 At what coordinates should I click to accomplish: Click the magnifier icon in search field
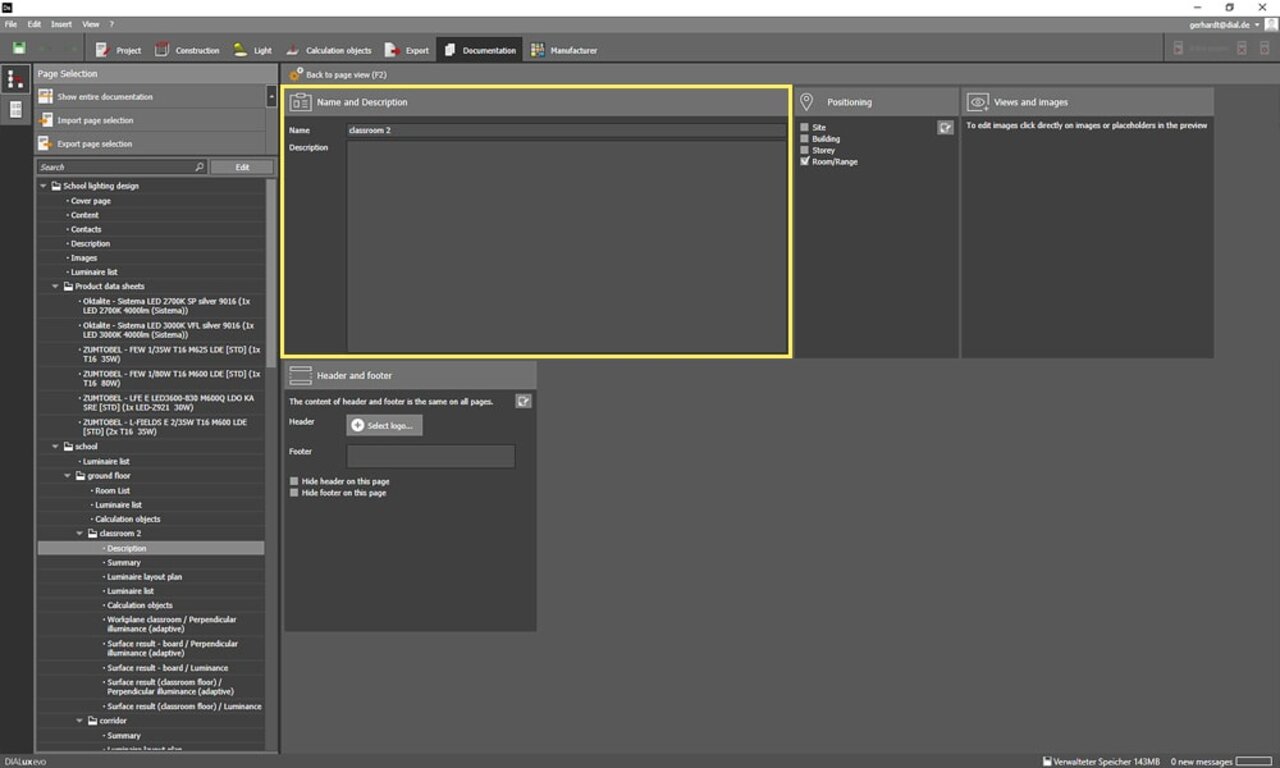pos(199,167)
